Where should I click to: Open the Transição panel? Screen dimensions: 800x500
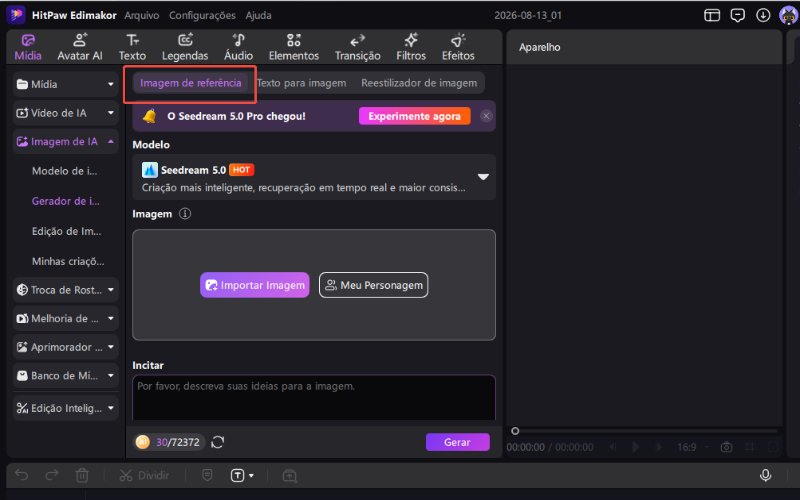357,47
